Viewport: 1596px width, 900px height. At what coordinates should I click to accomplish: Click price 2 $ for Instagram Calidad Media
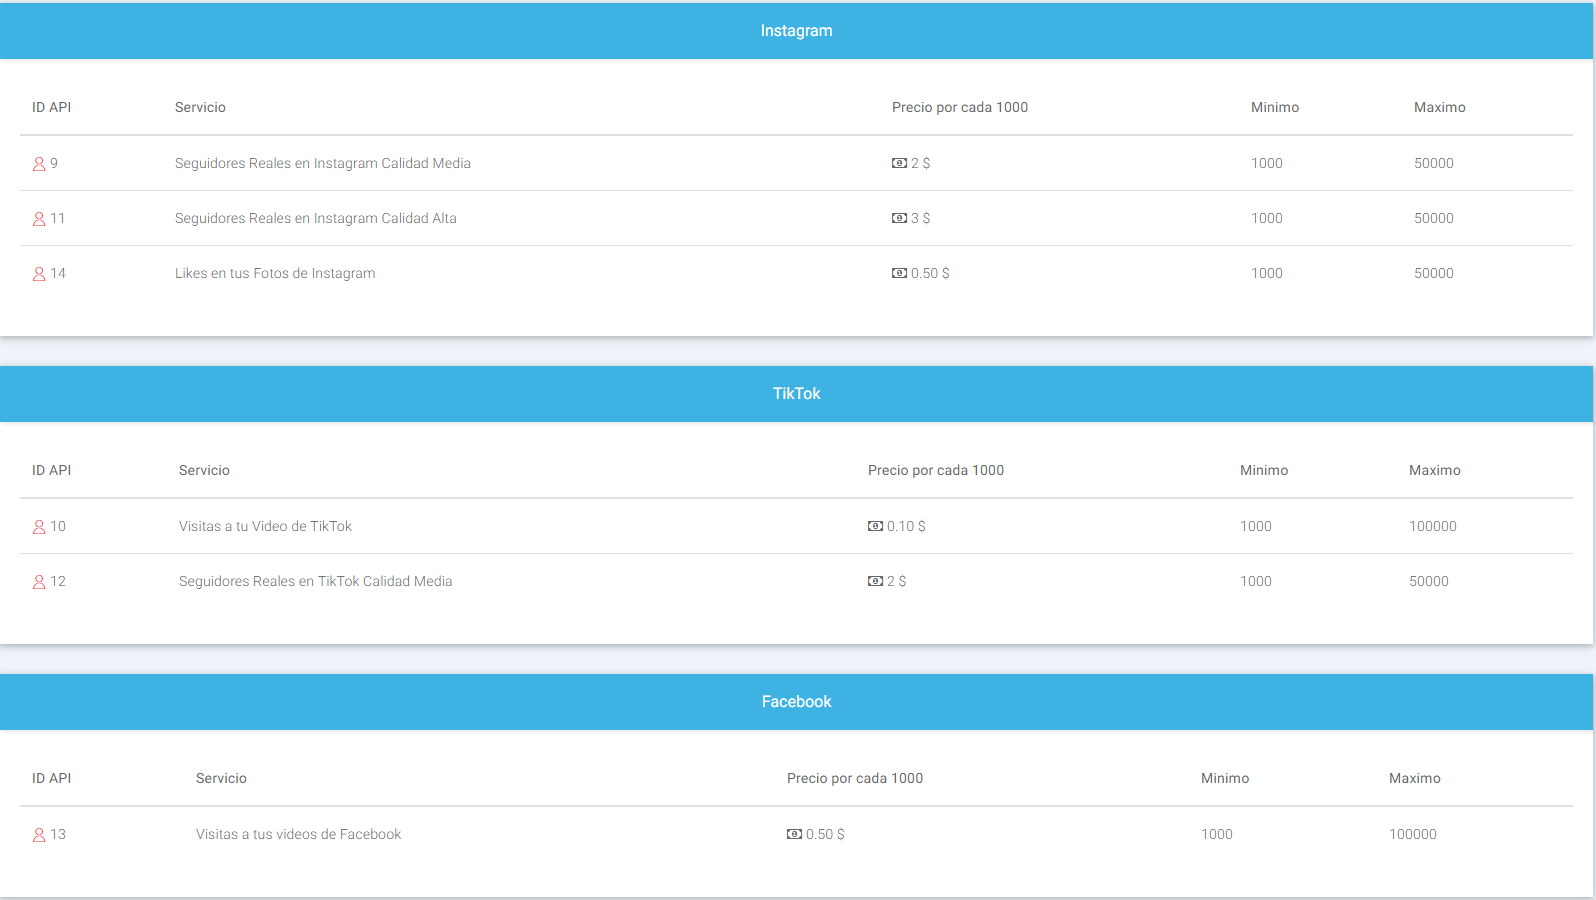coord(920,163)
